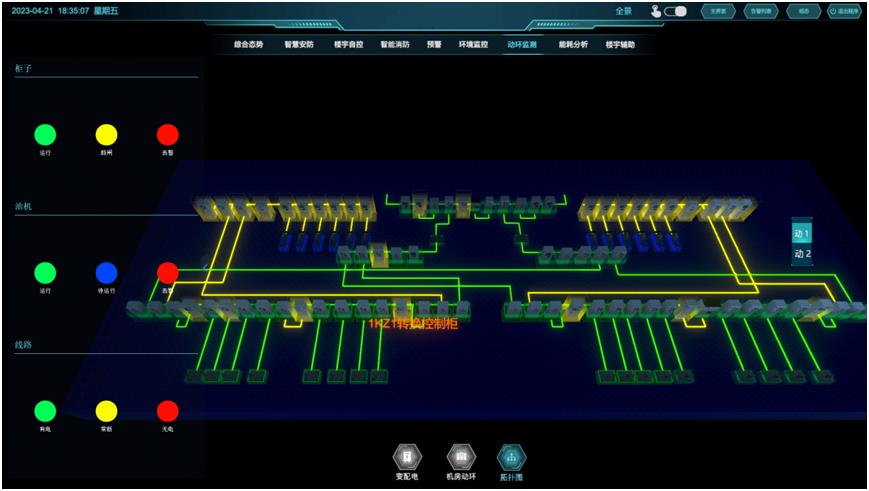Click the hand pointer icon beside toggle

(656, 12)
